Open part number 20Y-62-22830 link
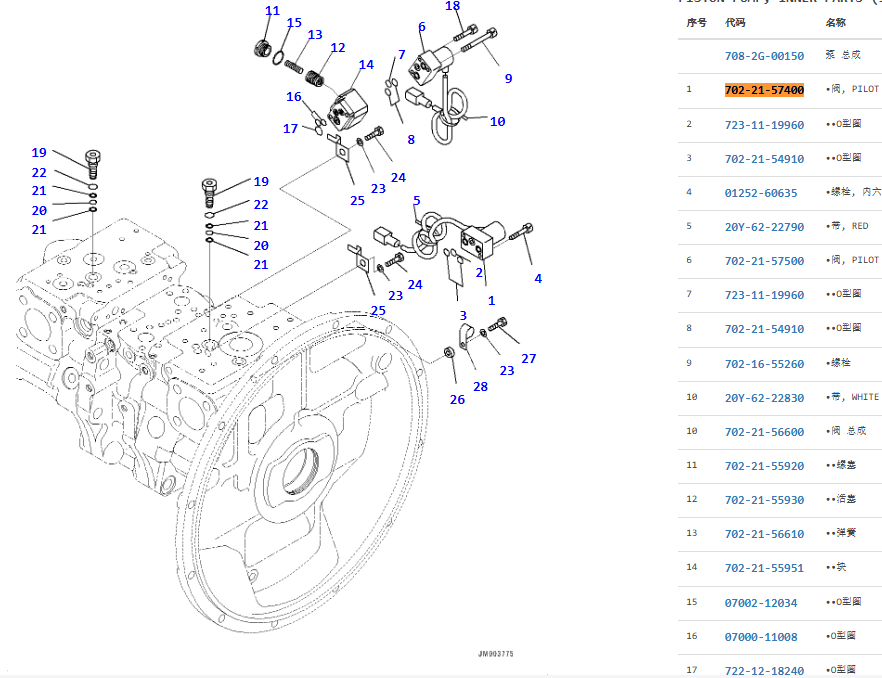882x678 pixels. click(764, 398)
